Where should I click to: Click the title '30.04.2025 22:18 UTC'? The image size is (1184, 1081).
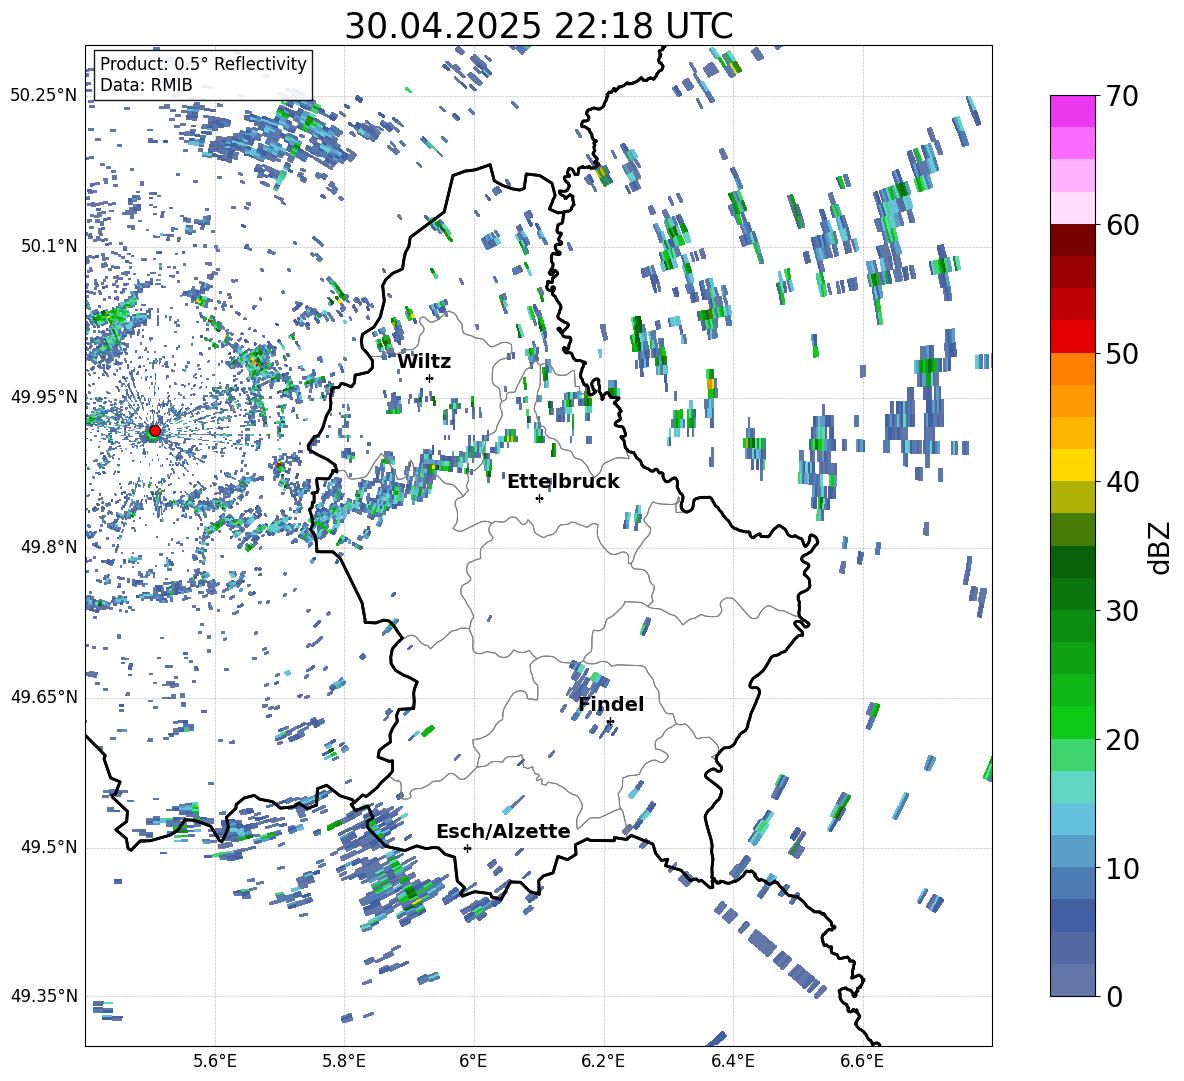[x=539, y=26]
